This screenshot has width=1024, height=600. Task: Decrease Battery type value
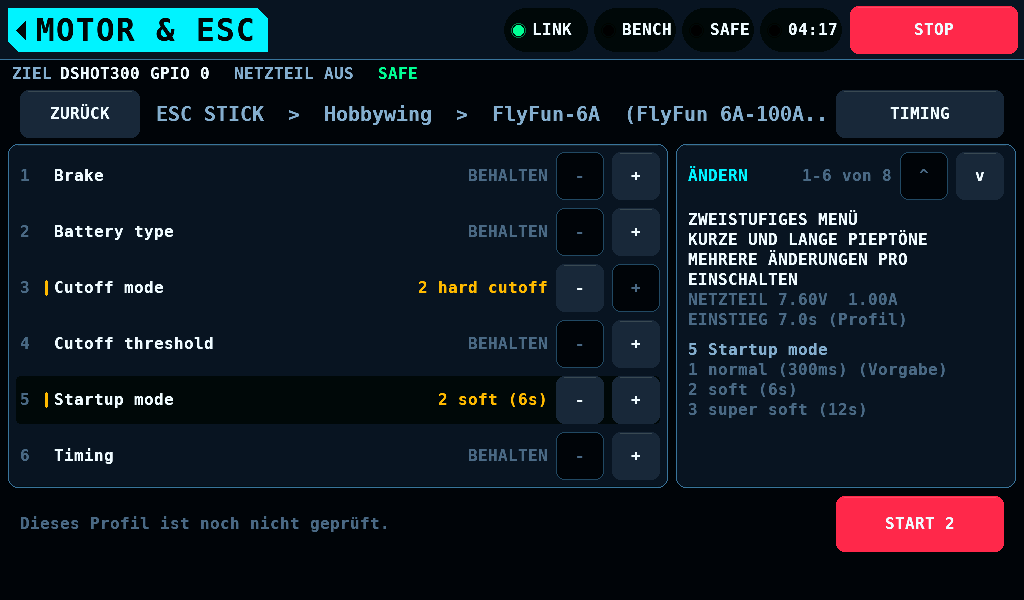point(579,232)
